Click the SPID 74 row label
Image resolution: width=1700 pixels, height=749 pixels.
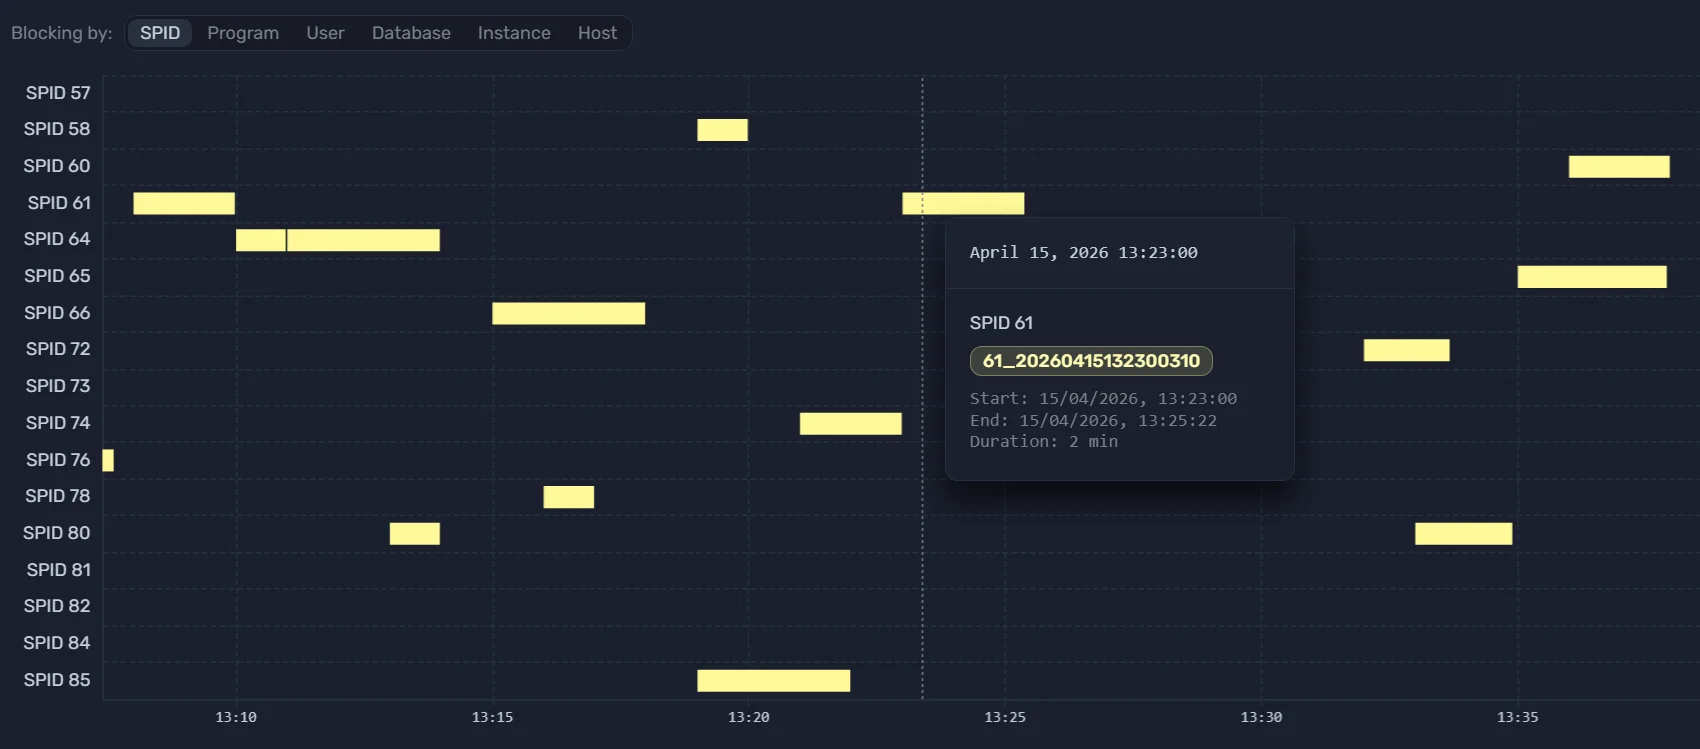58,423
